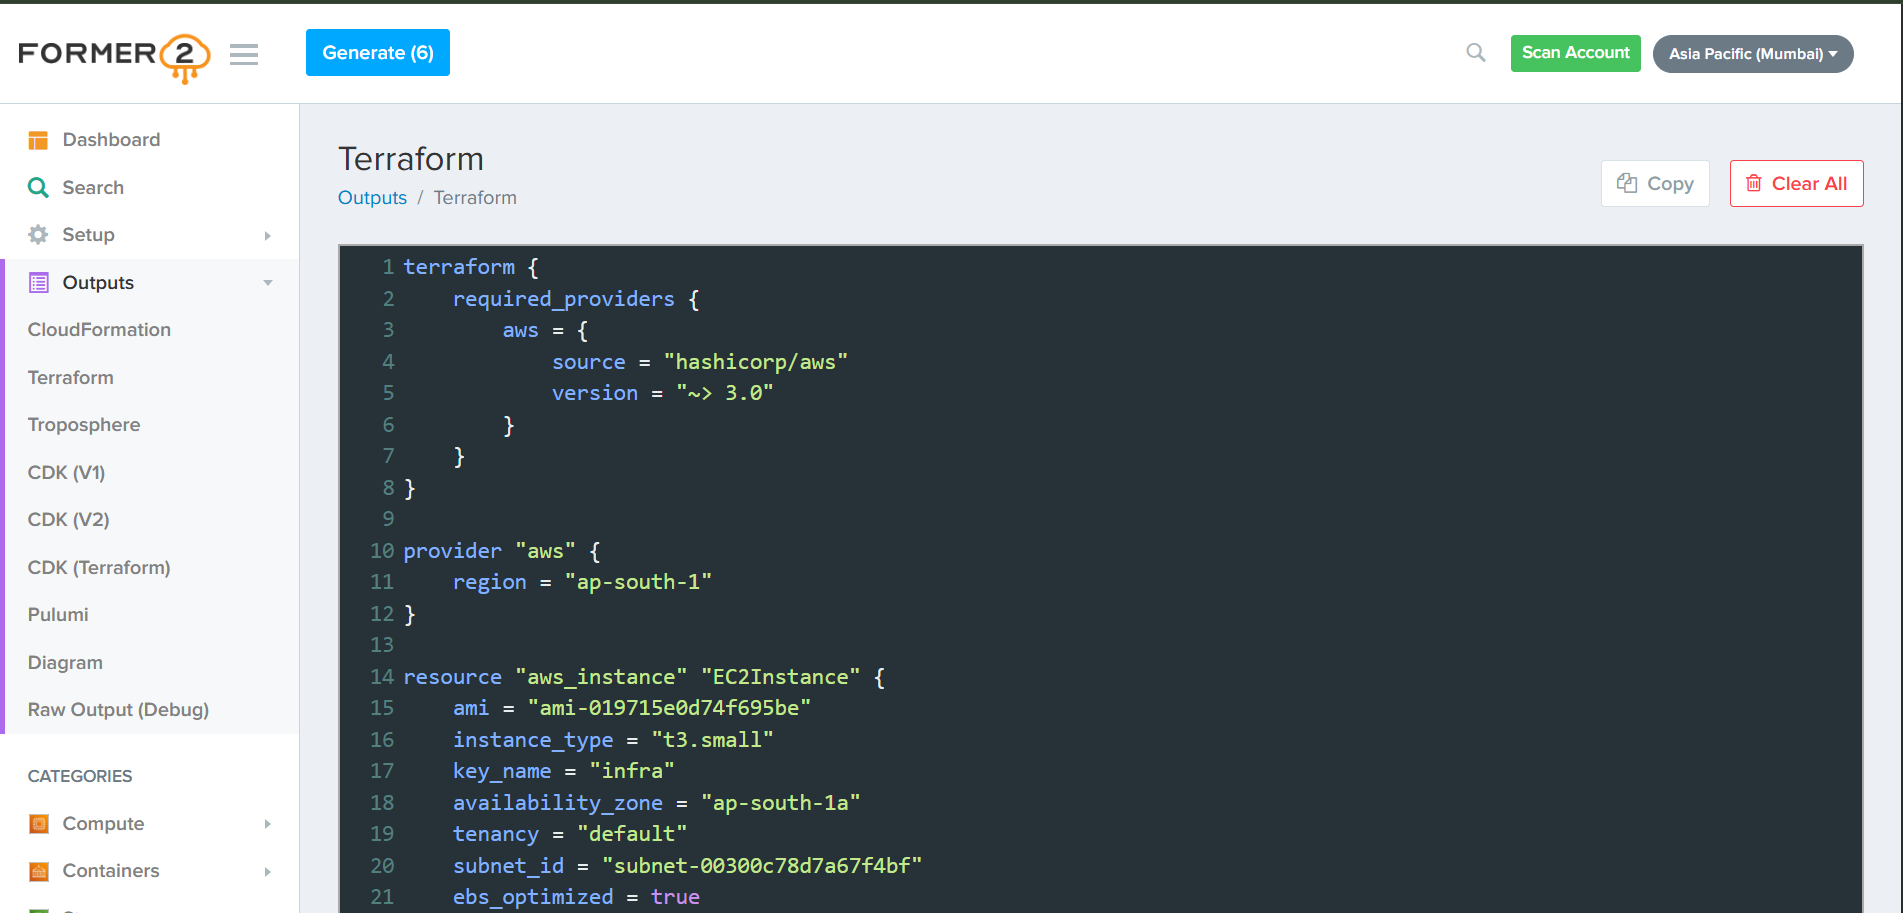Select the Dashboard icon in the sidebar
Screen dimensions: 1903x913
(x=38, y=139)
